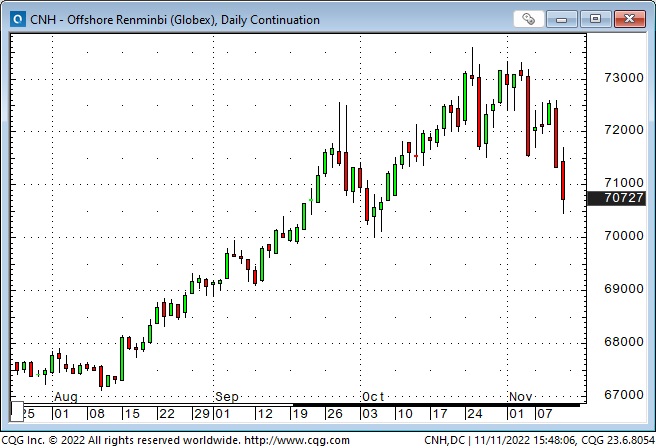Click the date label 17 on time axis
This screenshot has height=448, width=656.
(440, 414)
